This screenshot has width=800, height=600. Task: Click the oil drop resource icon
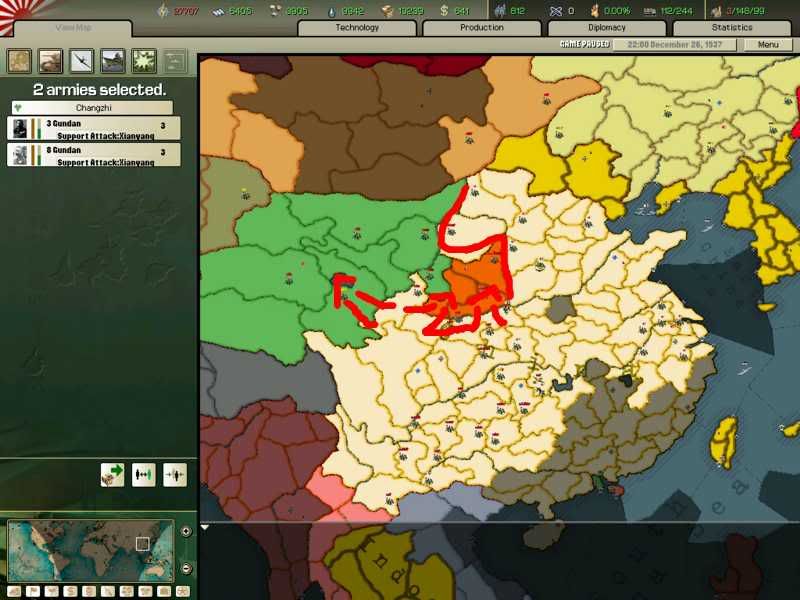click(332, 11)
